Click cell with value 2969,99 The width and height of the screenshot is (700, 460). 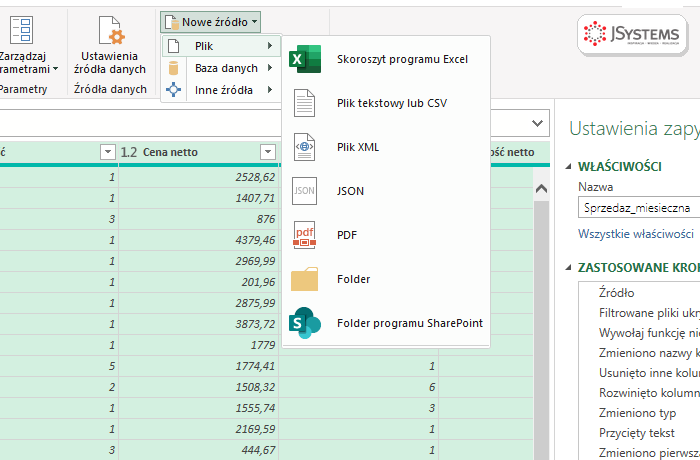click(x=199, y=261)
